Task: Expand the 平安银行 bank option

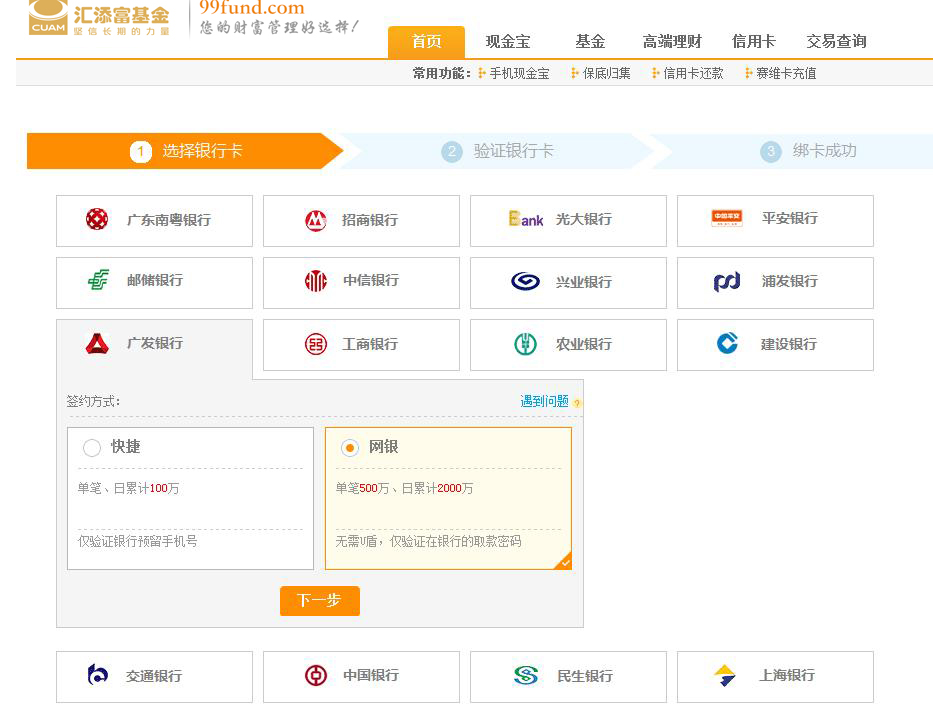Action: [x=775, y=220]
